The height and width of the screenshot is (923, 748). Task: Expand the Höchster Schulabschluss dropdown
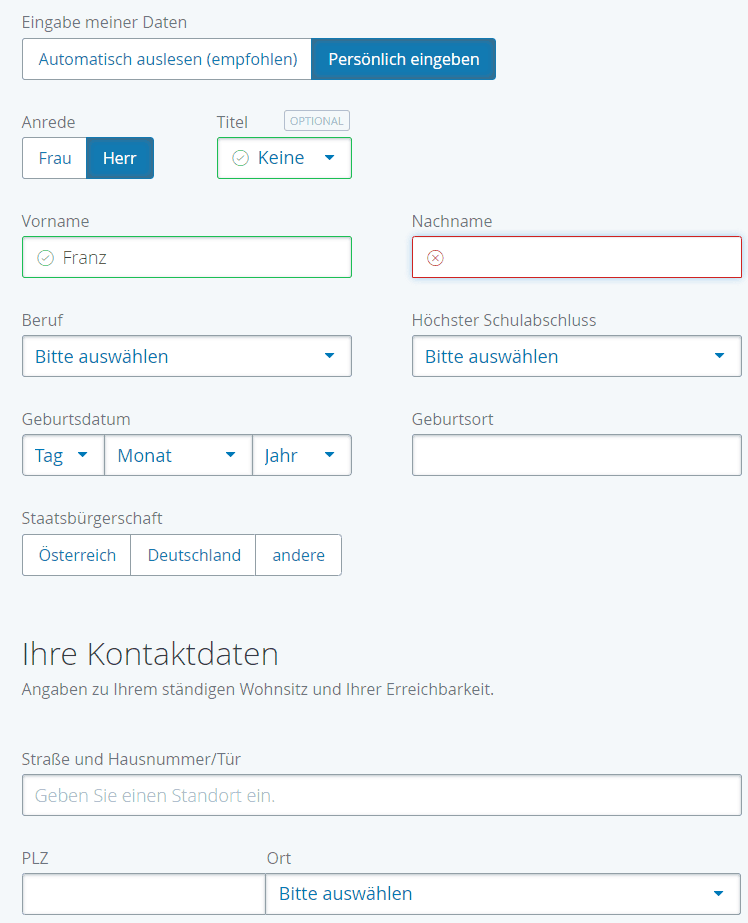pyautogui.click(x=577, y=356)
